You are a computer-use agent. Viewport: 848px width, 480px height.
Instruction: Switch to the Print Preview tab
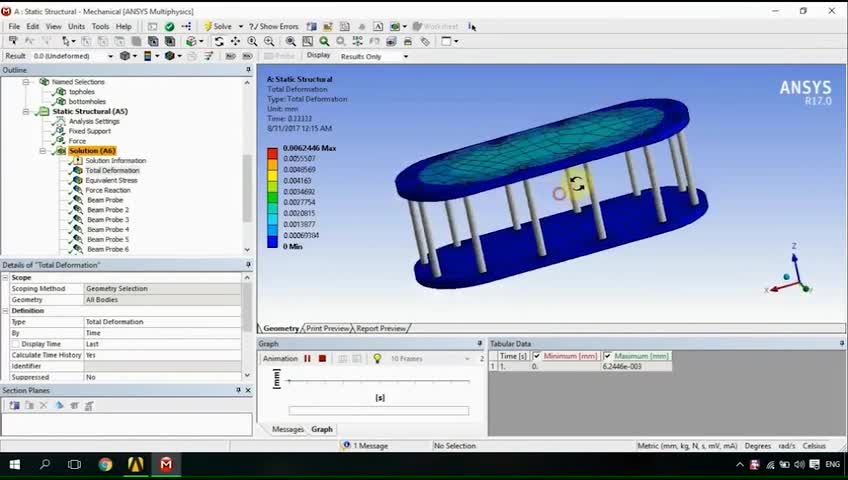[x=328, y=328]
